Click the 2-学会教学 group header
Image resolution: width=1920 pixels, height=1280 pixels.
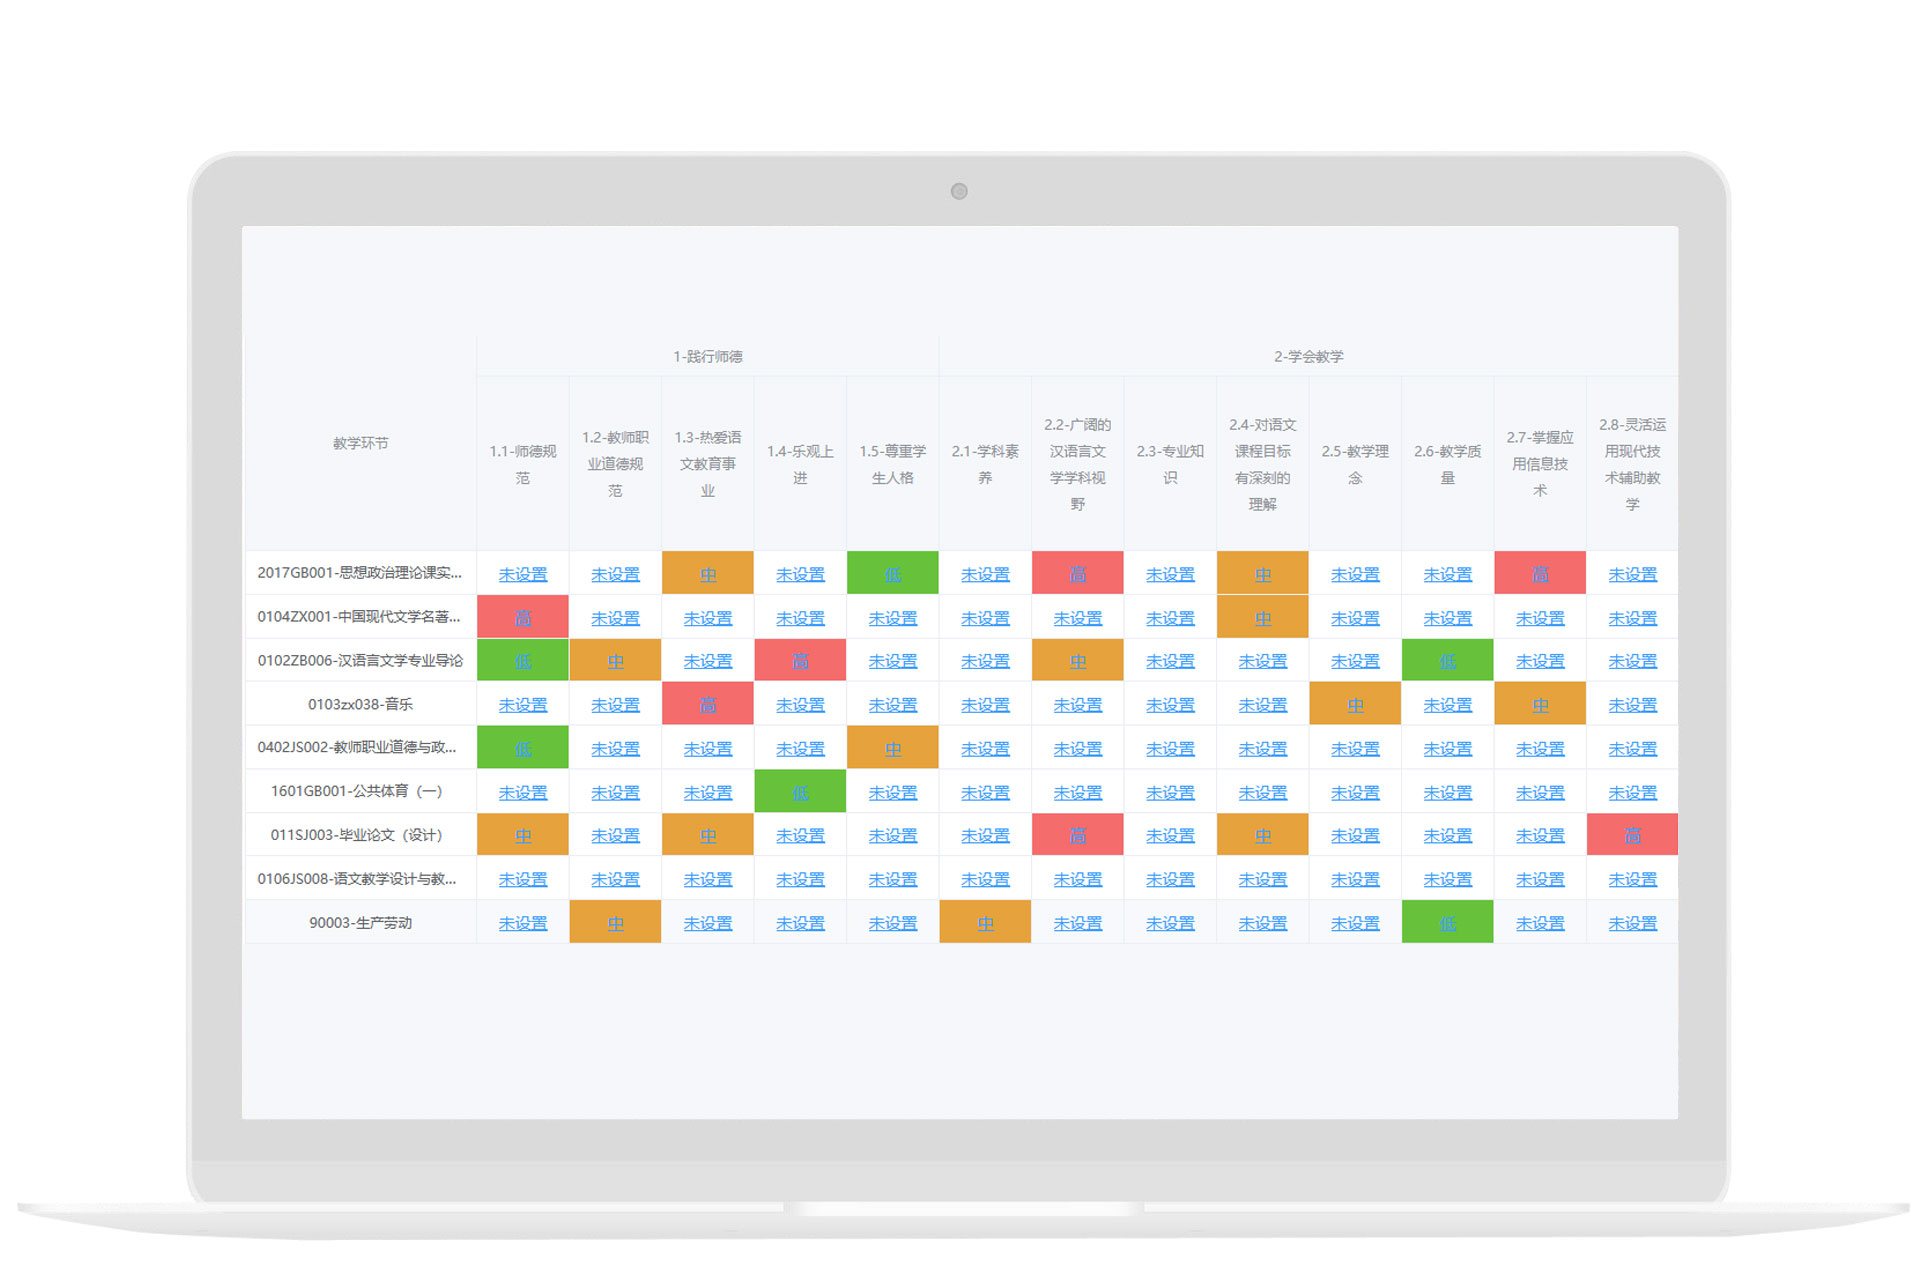point(1308,356)
